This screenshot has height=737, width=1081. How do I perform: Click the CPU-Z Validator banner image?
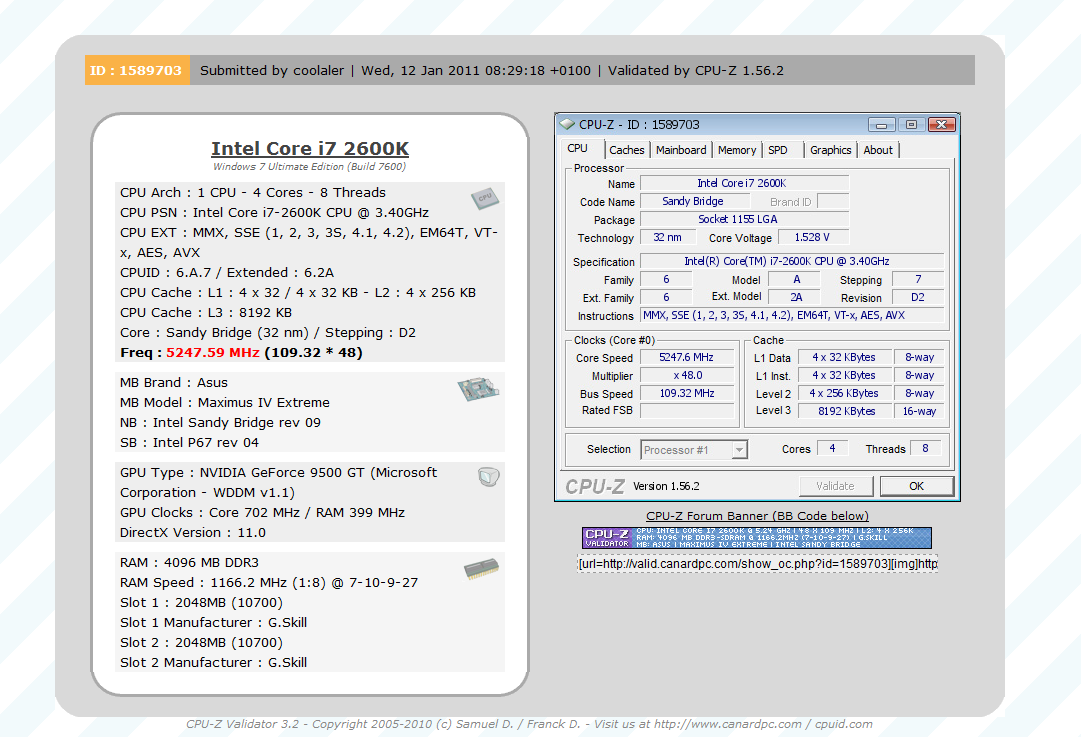[x=757, y=538]
